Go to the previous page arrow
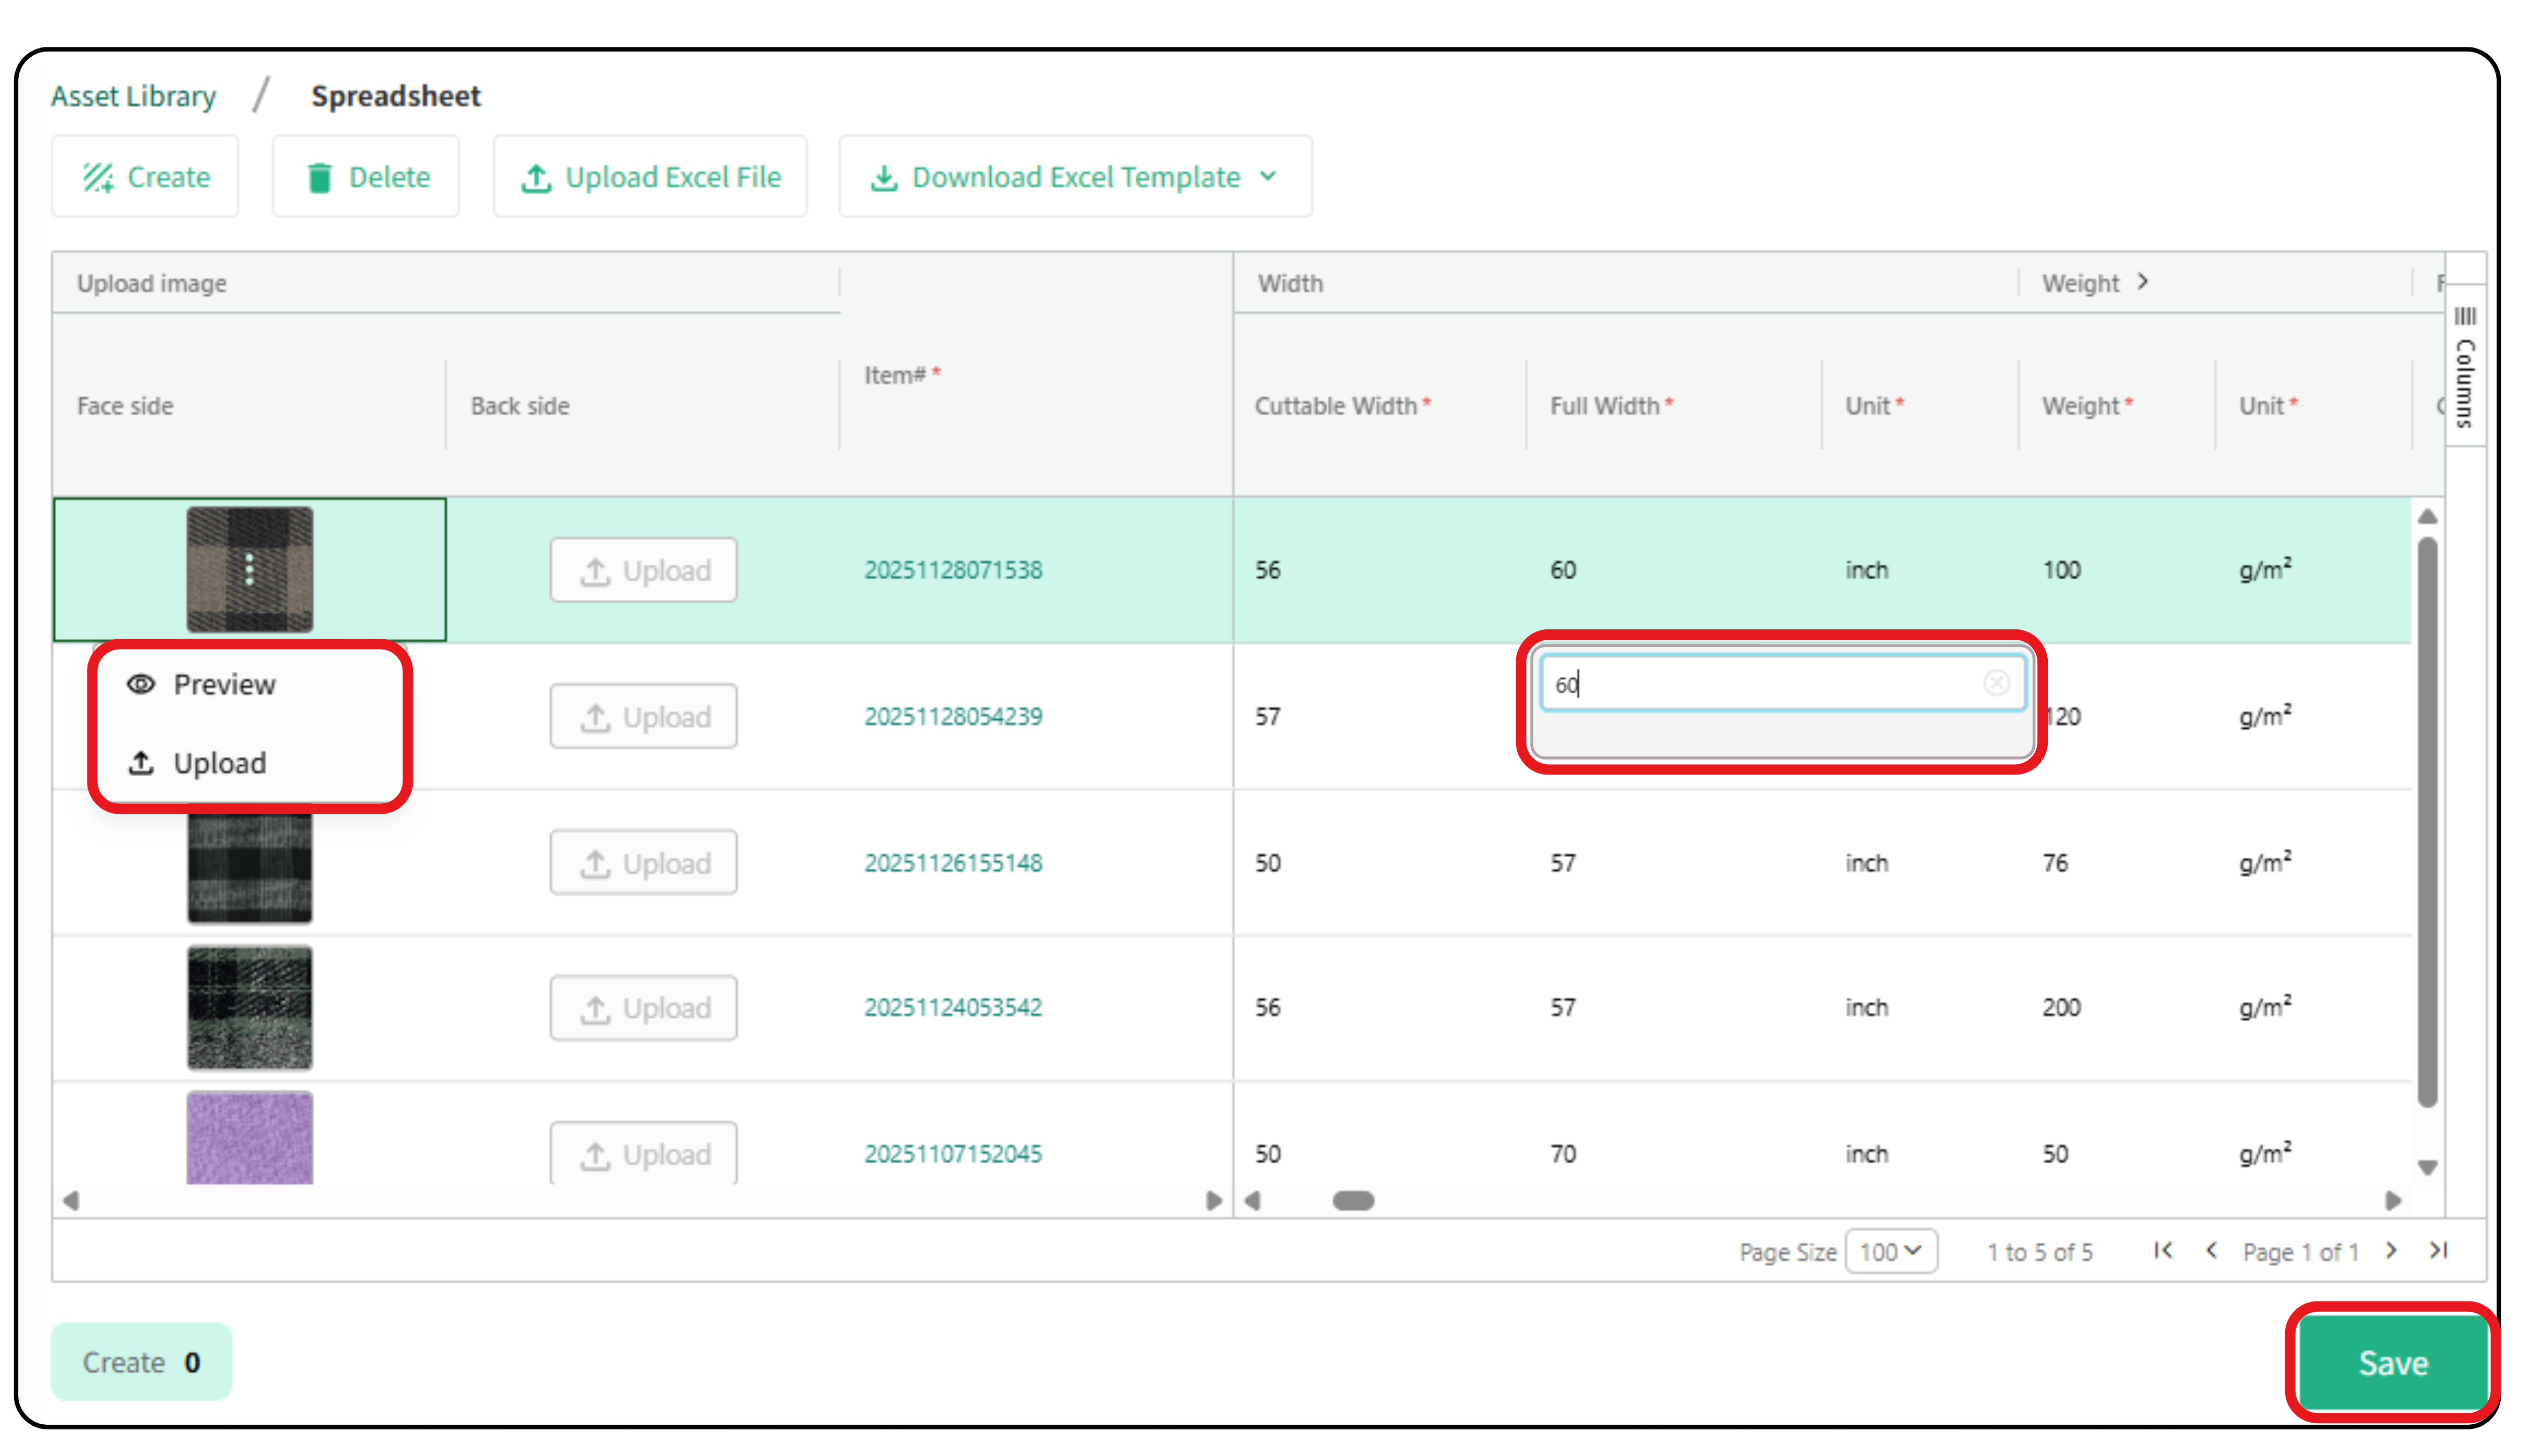Screen dimensions: 2532x1456 tap(2212, 1250)
